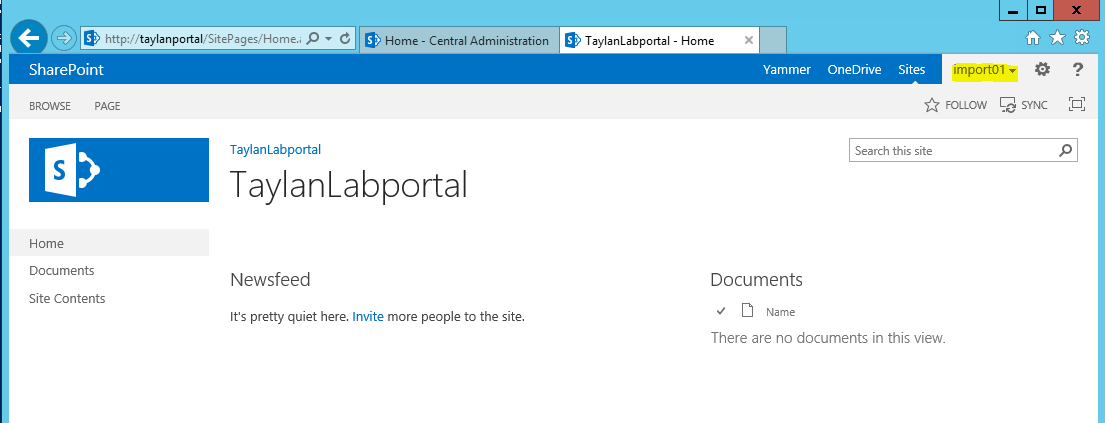Open browser favorites star icon
1105x423 pixels.
[1057, 38]
